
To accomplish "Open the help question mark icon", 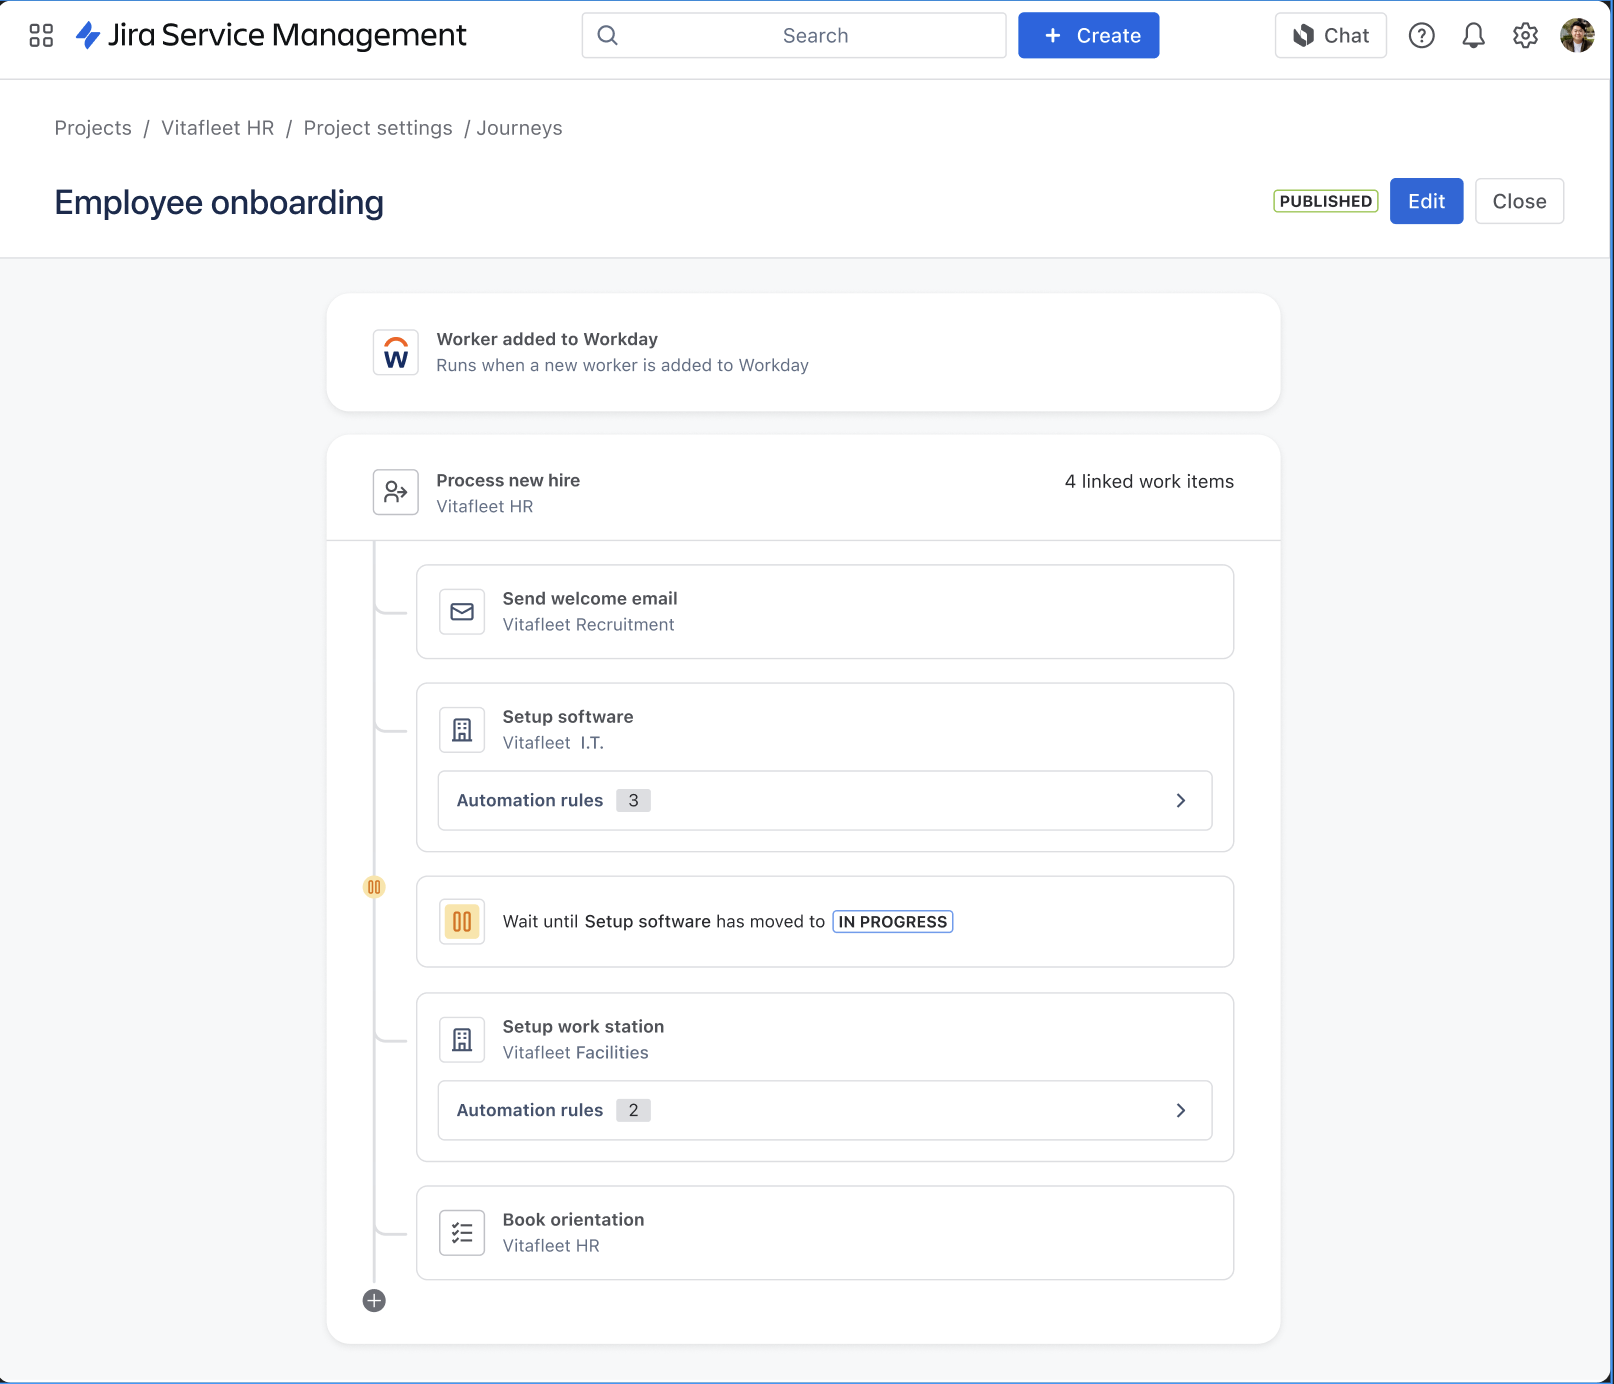I will [x=1421, y=35].
